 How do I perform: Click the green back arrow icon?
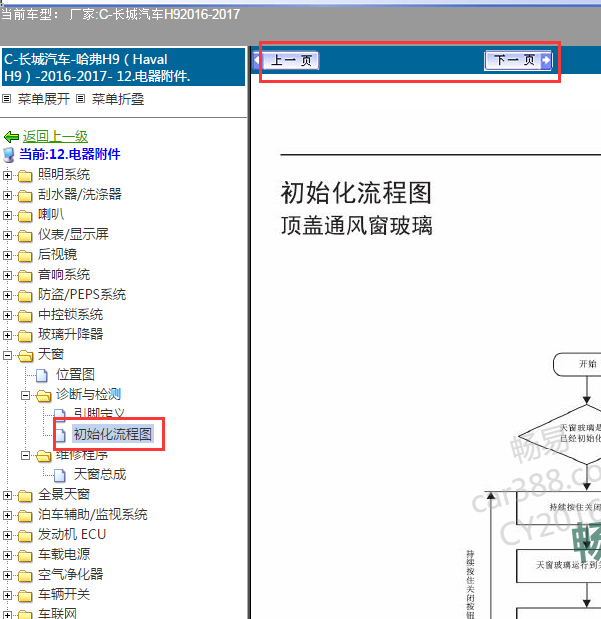click(x=11, y=137)
